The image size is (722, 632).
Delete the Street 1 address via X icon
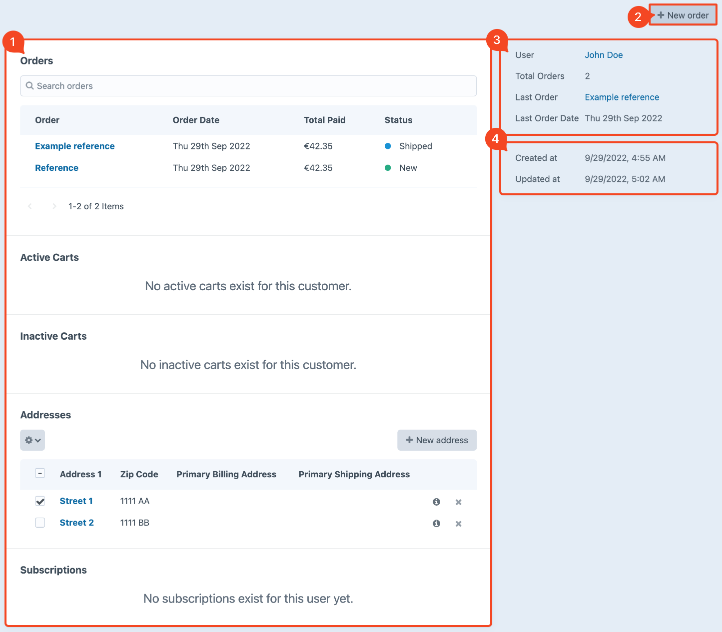tap(458, 502)
